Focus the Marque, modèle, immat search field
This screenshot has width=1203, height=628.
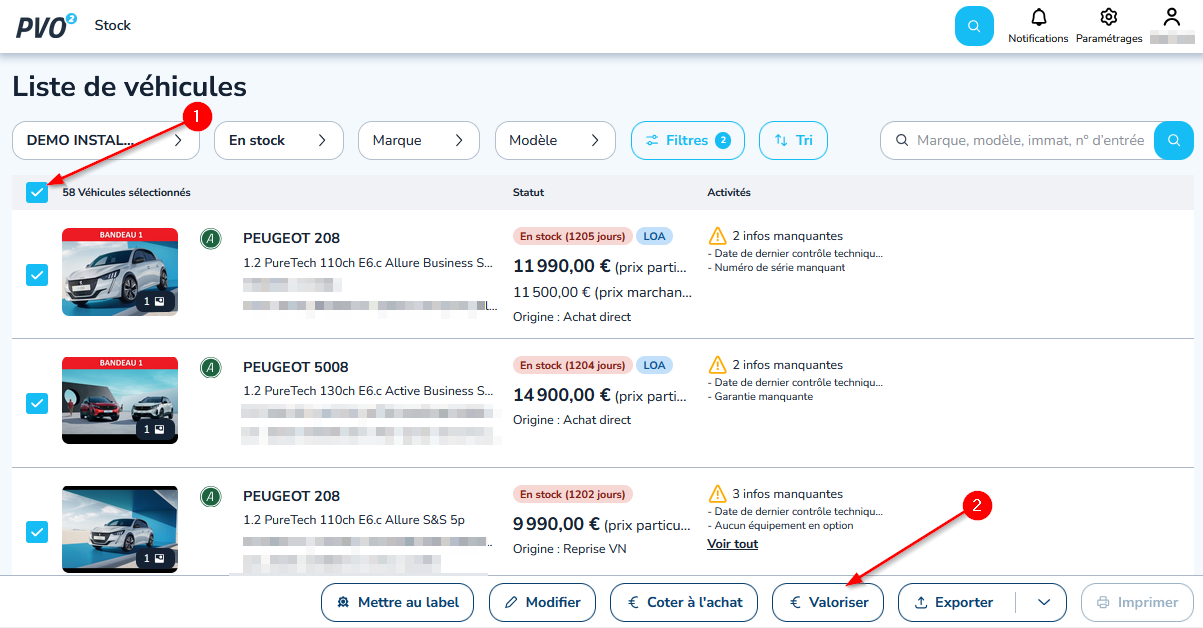(1018, 141)
